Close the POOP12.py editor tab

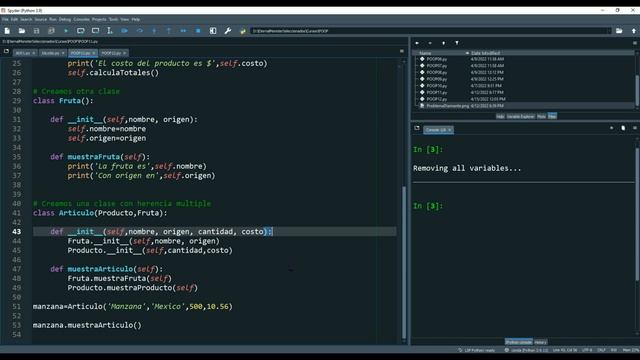(124, 53)
